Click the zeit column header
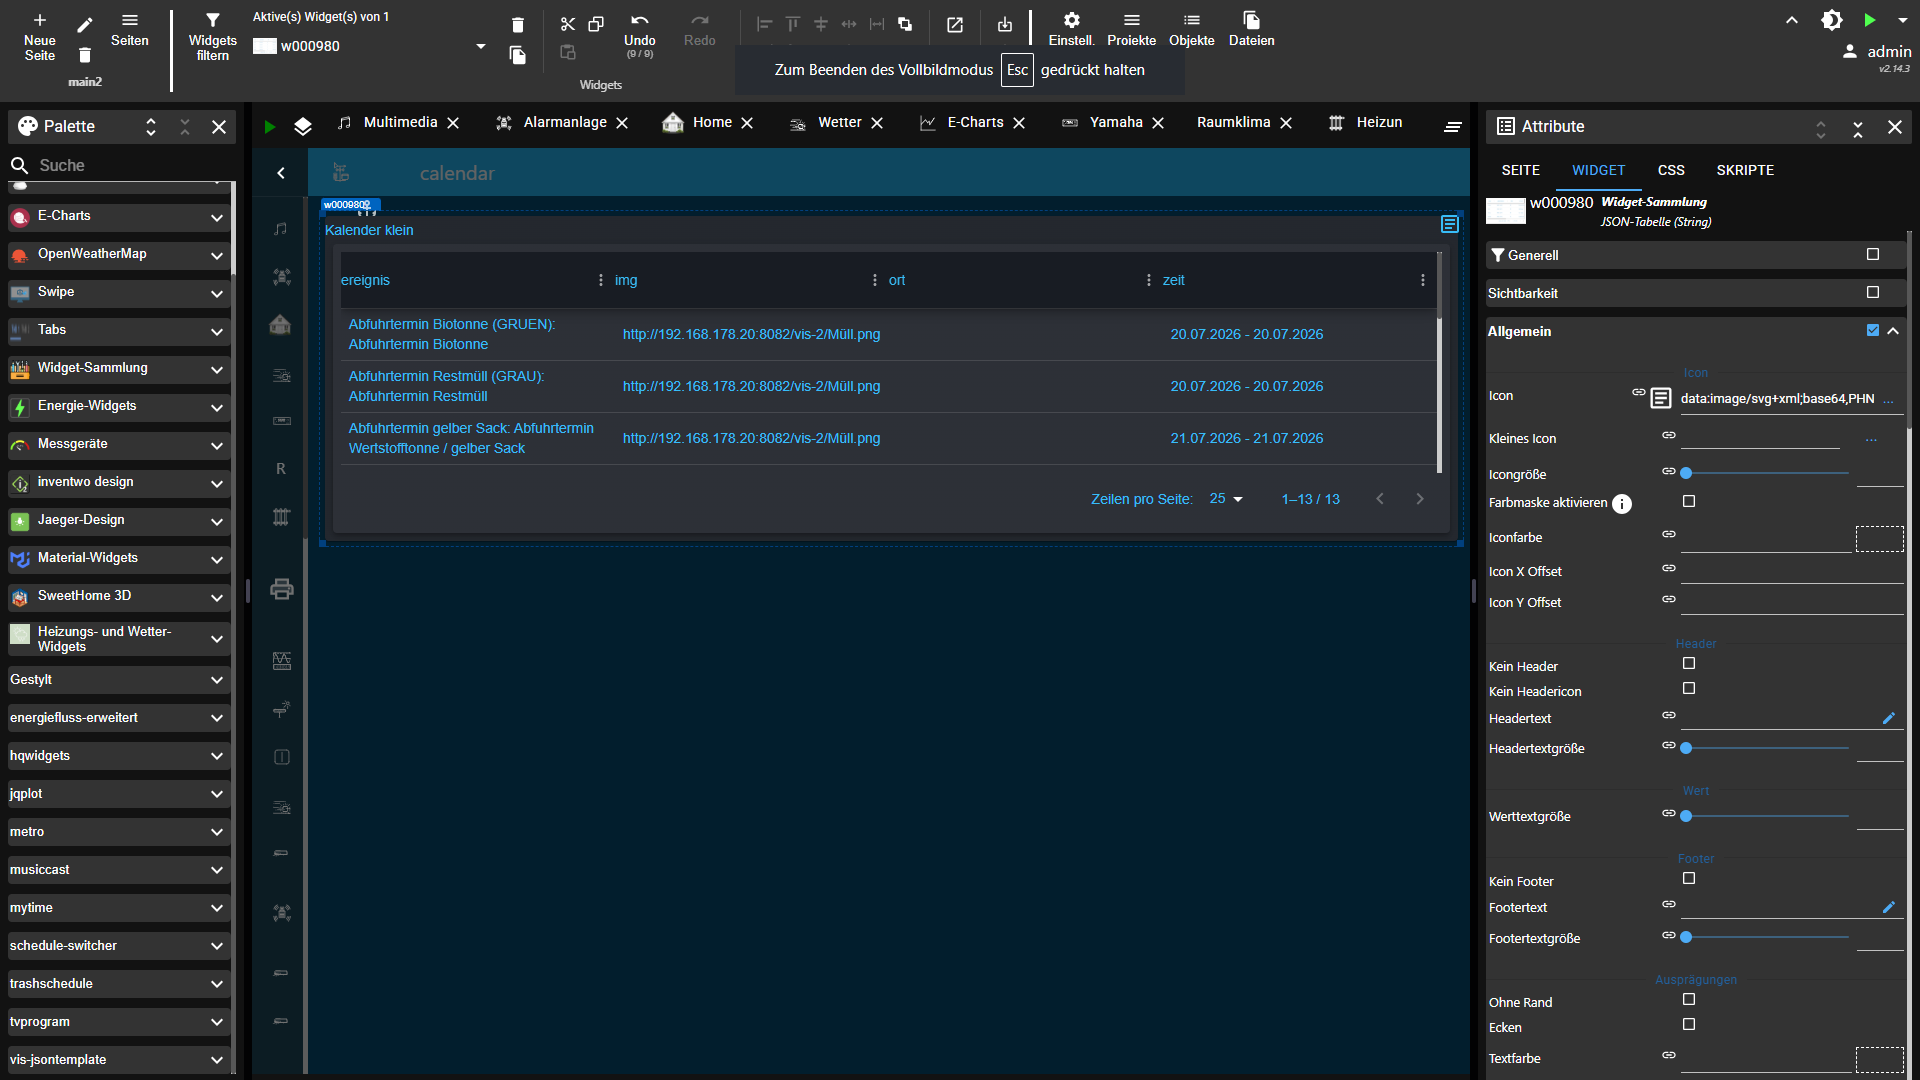Viewport: 1920px width, 1080px height. (1173, 280)
